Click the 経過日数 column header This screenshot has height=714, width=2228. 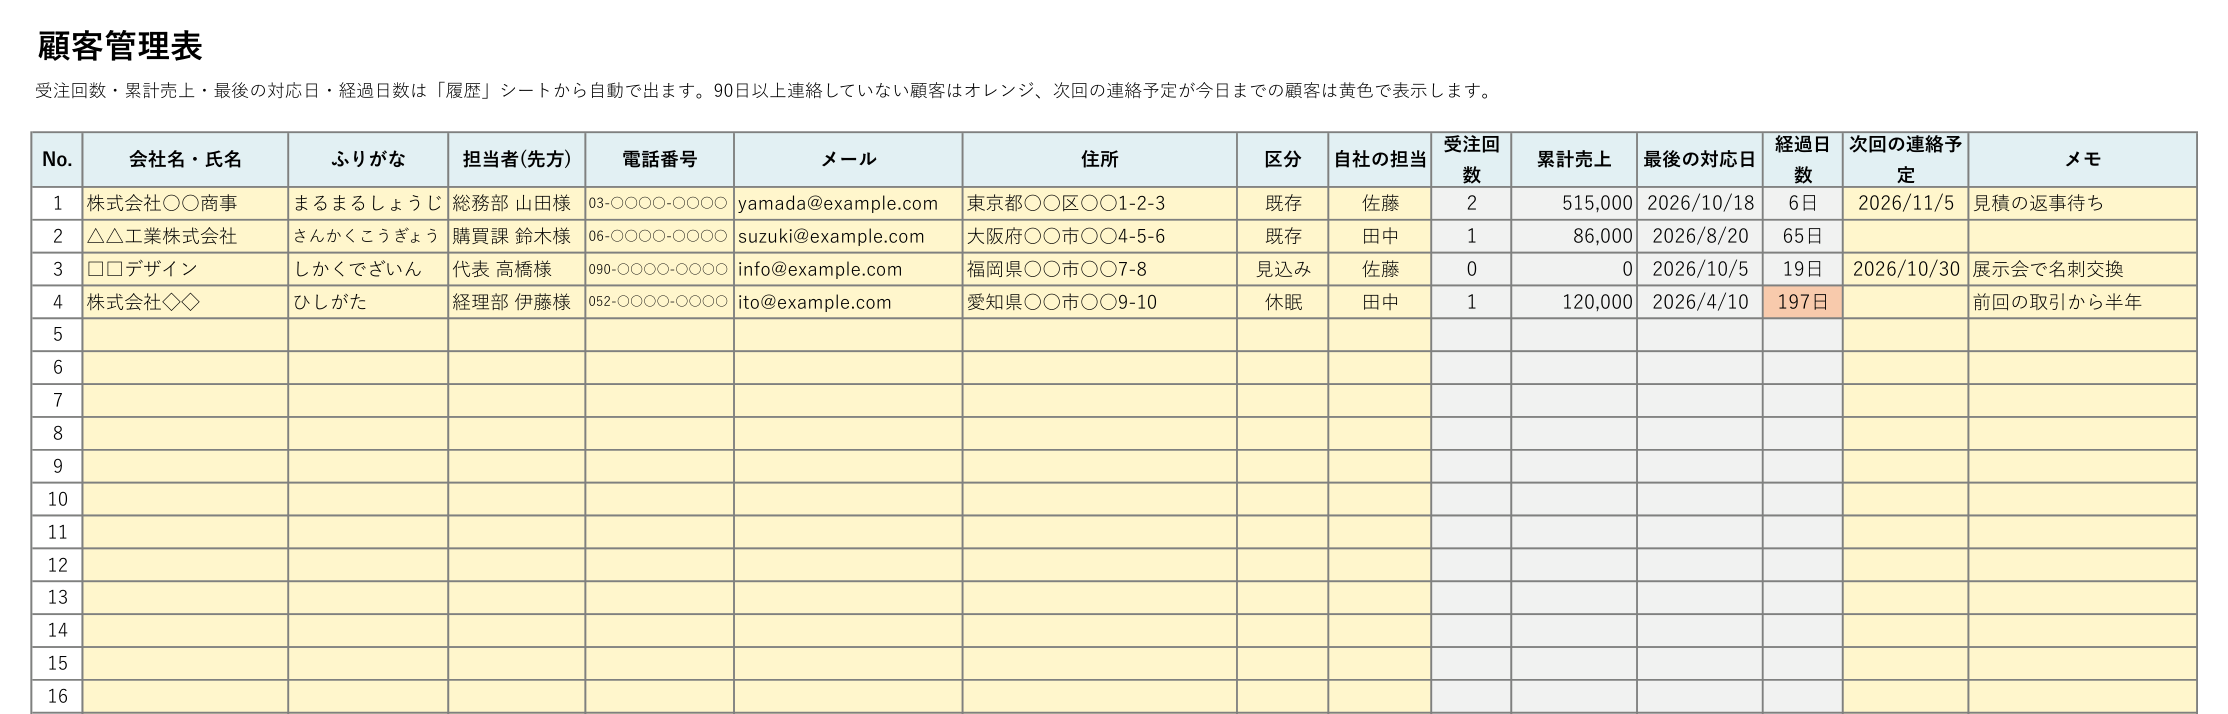[1803, 159]
